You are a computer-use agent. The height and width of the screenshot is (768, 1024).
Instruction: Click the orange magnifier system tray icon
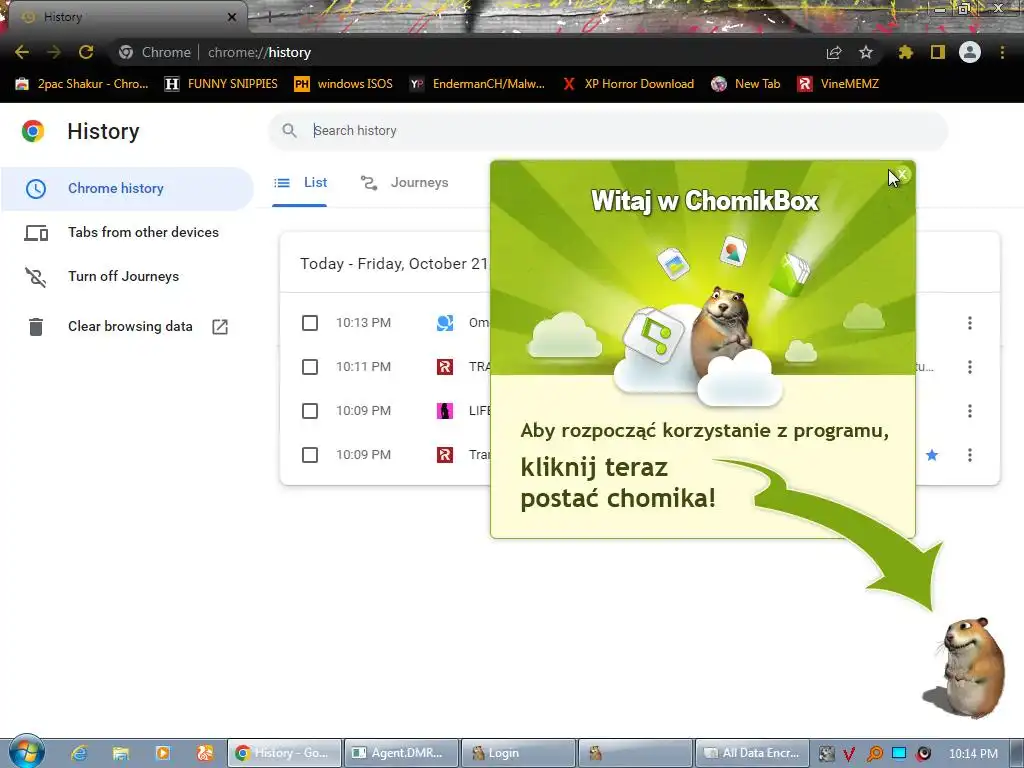tap(874, 754)
